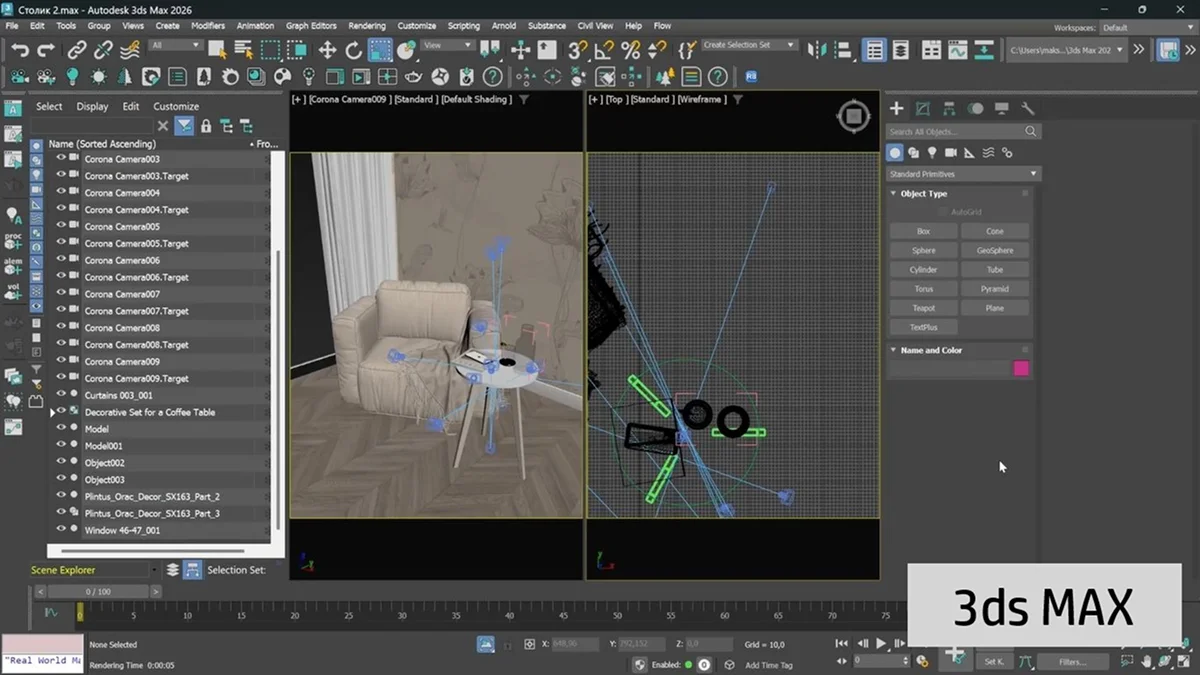Expand the Decorative Set for a Coffee Table

pyautogui.click(x=52, y=411)
